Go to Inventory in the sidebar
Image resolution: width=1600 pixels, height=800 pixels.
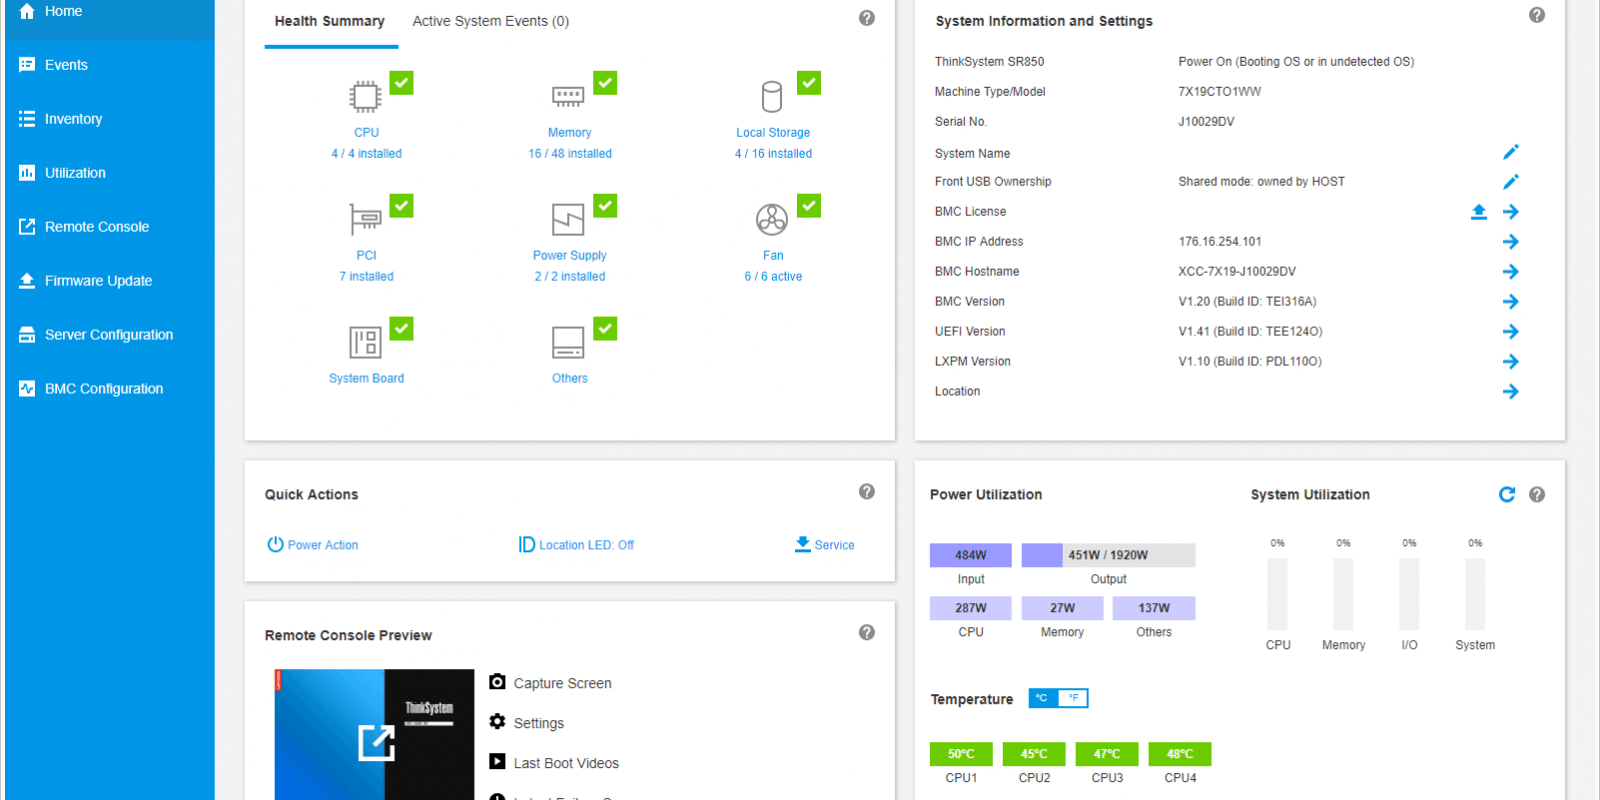(110, 119)
